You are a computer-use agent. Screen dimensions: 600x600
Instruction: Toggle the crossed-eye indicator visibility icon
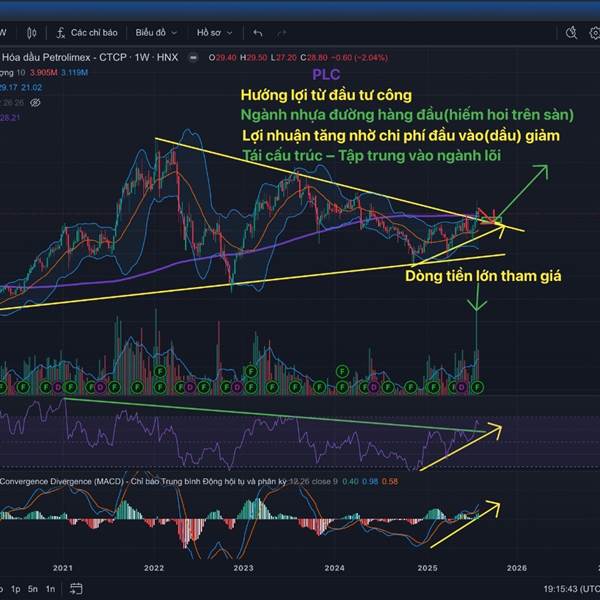(x=35, y=103)
